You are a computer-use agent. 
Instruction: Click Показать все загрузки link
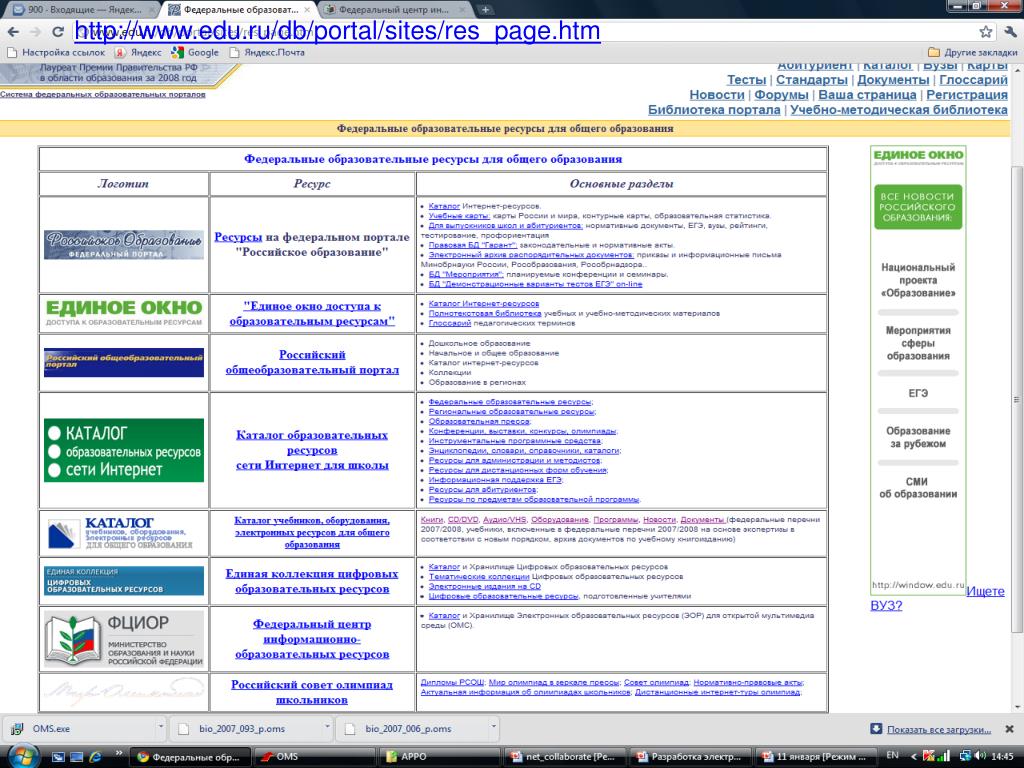938,729
